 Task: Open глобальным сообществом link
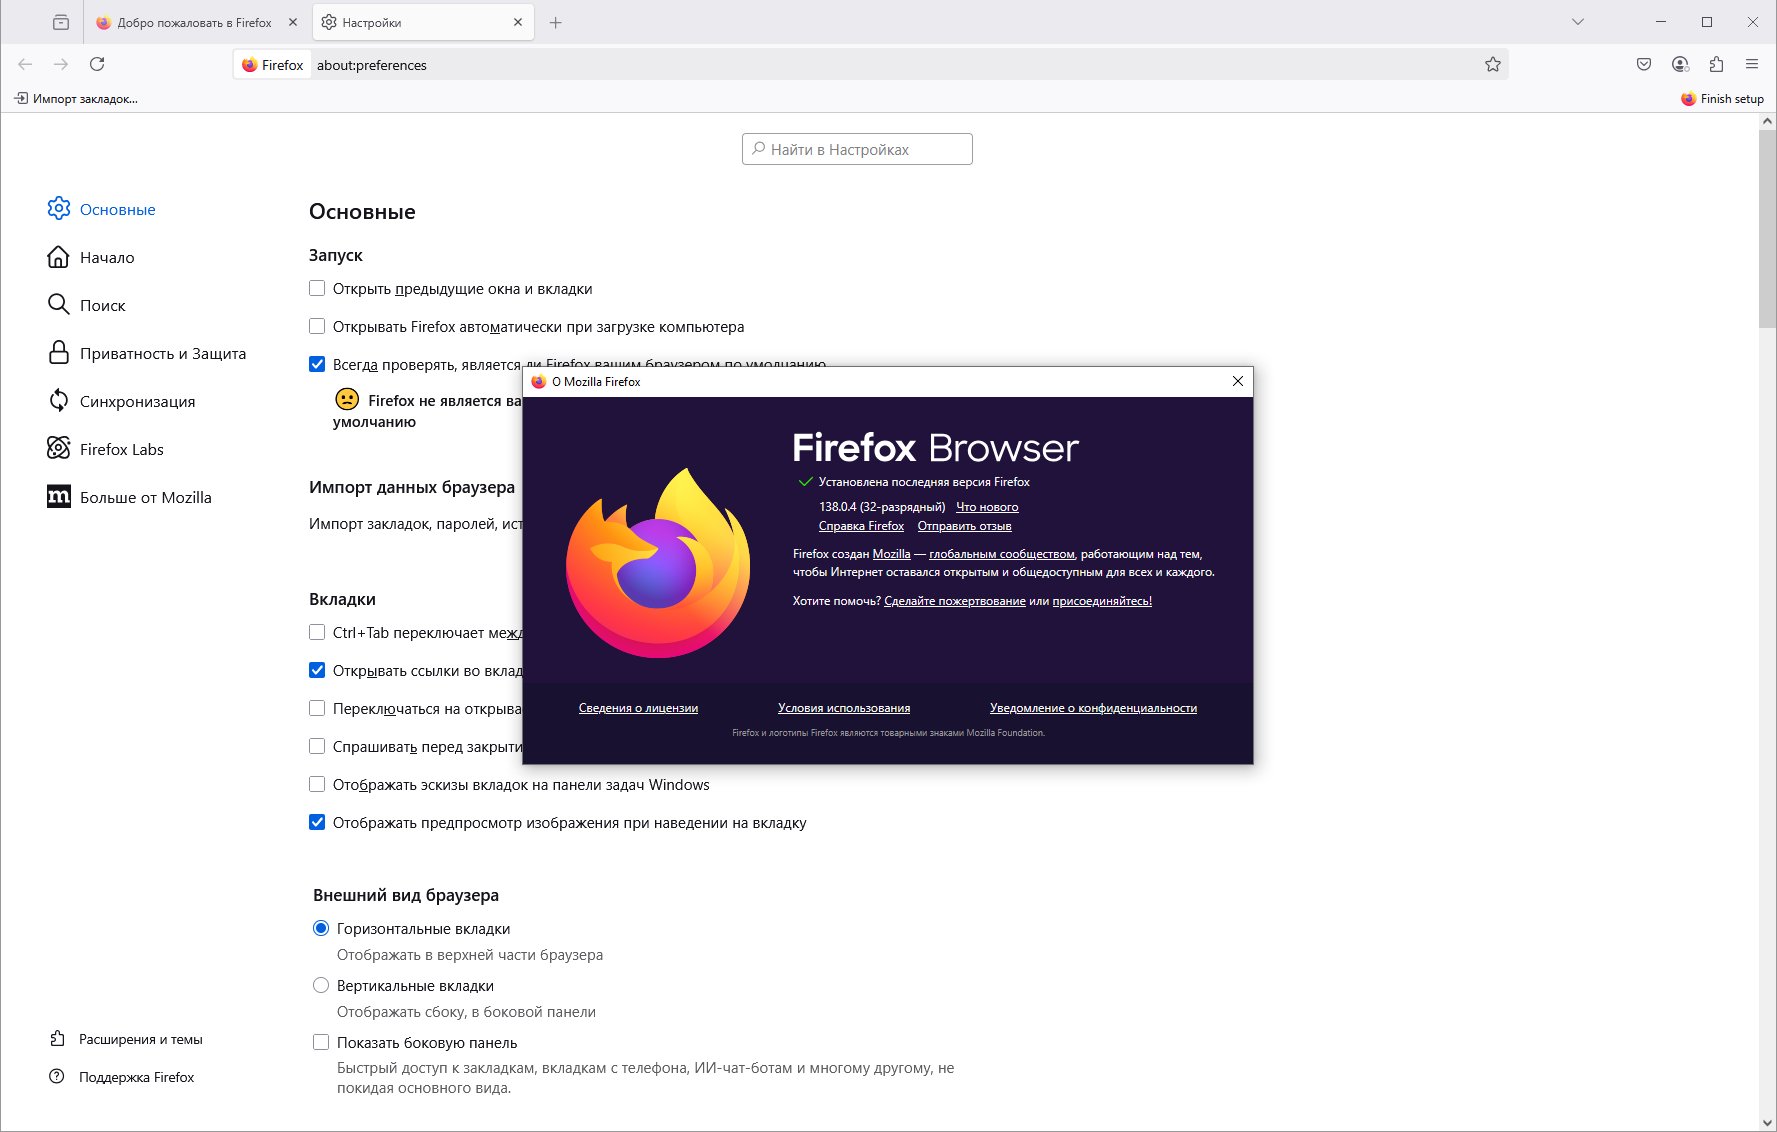click(x=1002, y=554)
